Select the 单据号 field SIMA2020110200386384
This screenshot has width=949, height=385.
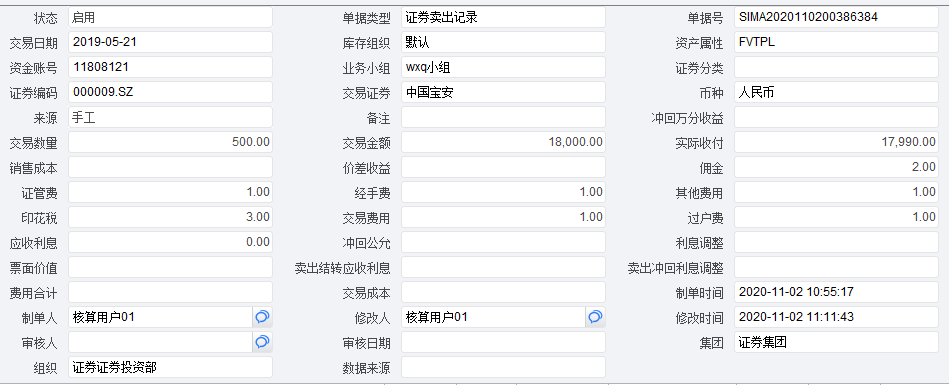coord(836,18)
